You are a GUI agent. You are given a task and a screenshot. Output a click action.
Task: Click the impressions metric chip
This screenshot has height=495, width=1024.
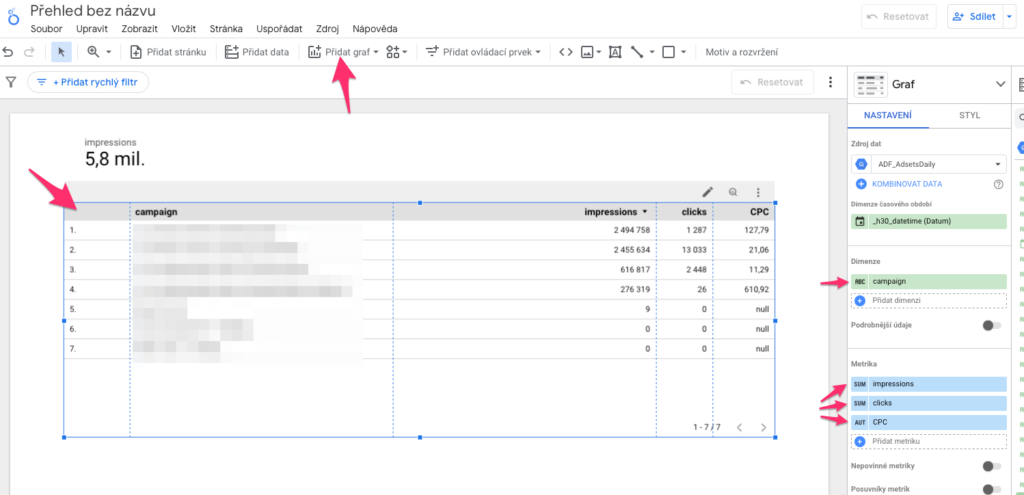pyautogui.click(x=929, y=384)
